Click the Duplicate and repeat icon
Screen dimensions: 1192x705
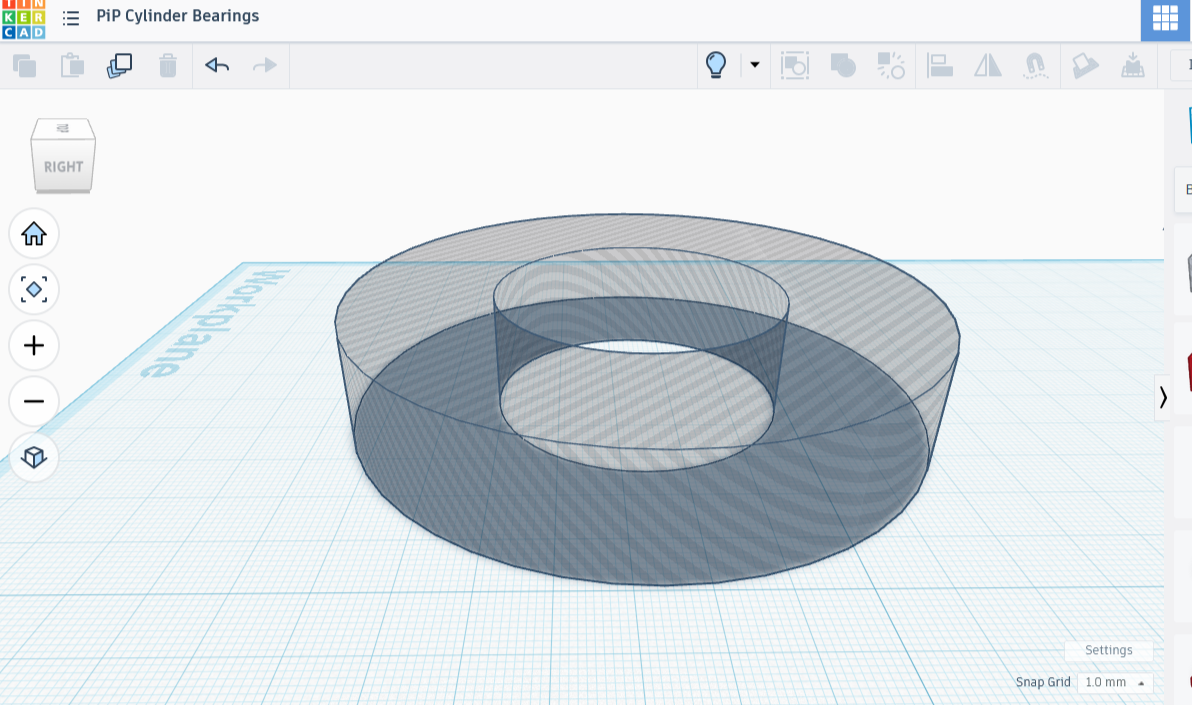point(119,65)
